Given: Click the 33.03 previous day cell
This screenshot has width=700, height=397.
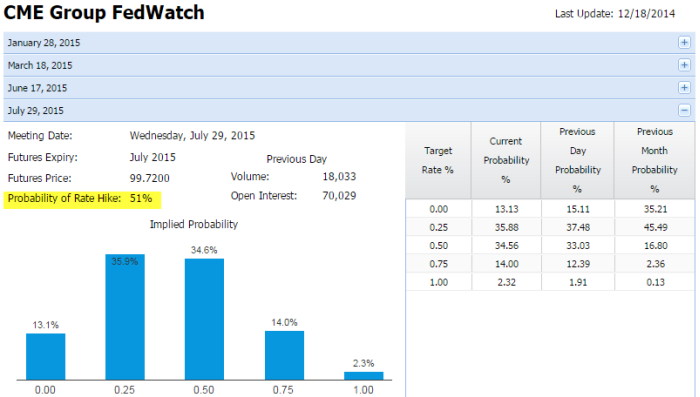Looking at the screenshot, I should click(x=578, y=246).
